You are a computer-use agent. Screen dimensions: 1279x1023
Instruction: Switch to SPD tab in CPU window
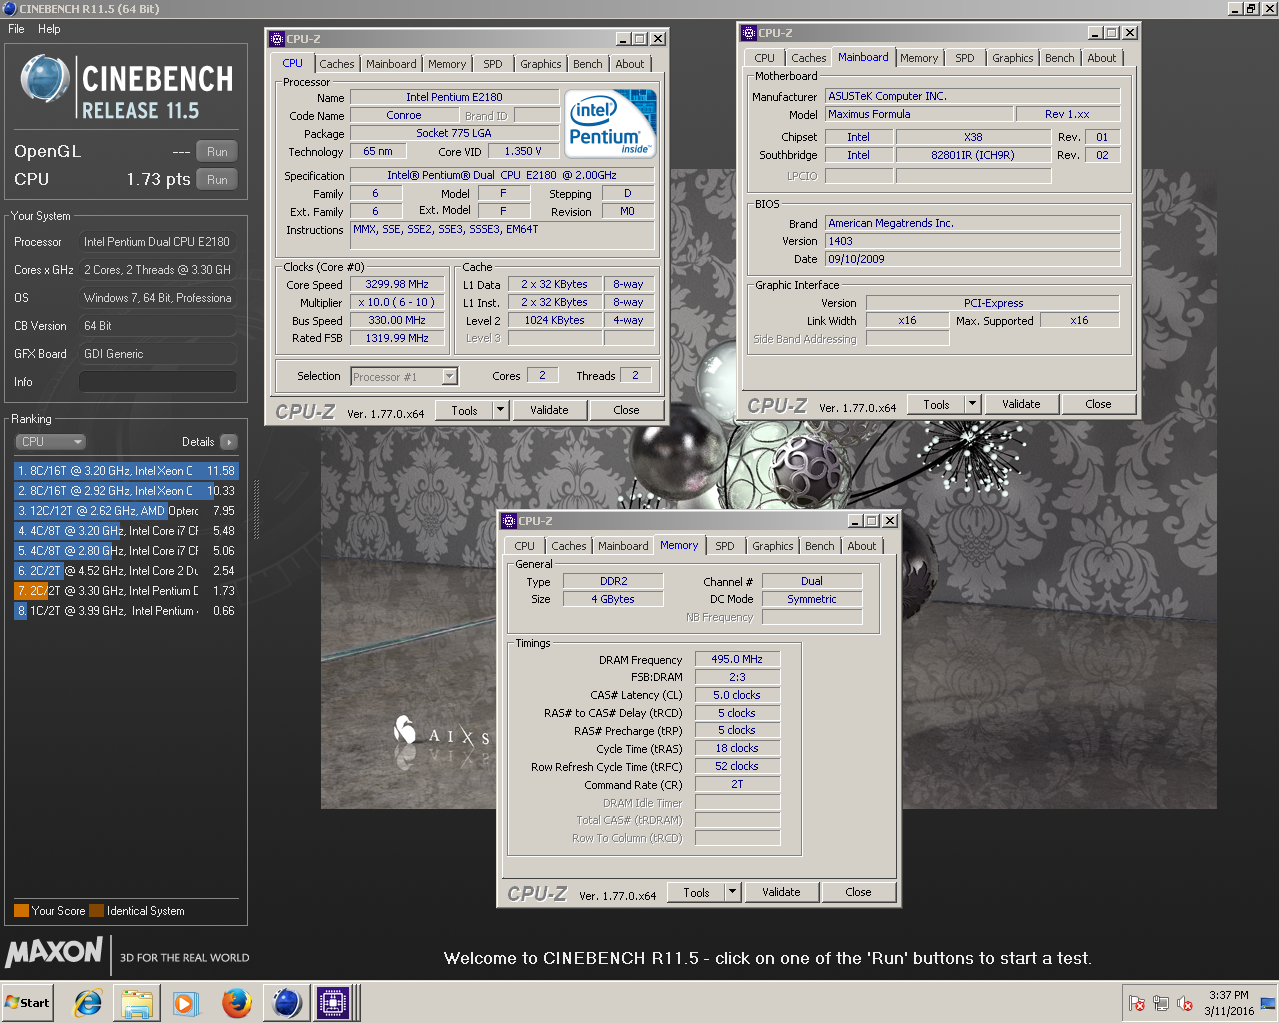[493, 64]
